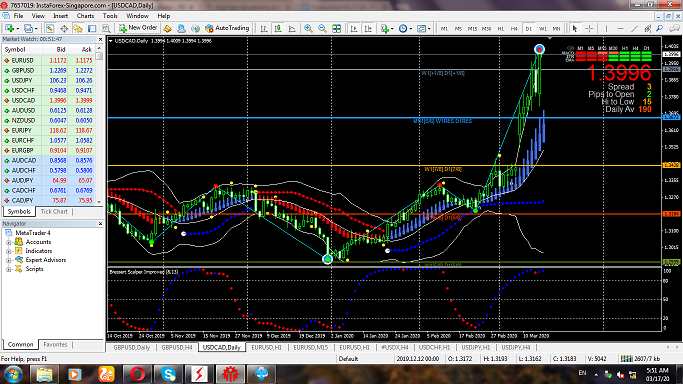The width and height of the screenshot is (683, 384).
Task: Select EURUSD row in Market Watch
Action: click(x=48, y=61)
